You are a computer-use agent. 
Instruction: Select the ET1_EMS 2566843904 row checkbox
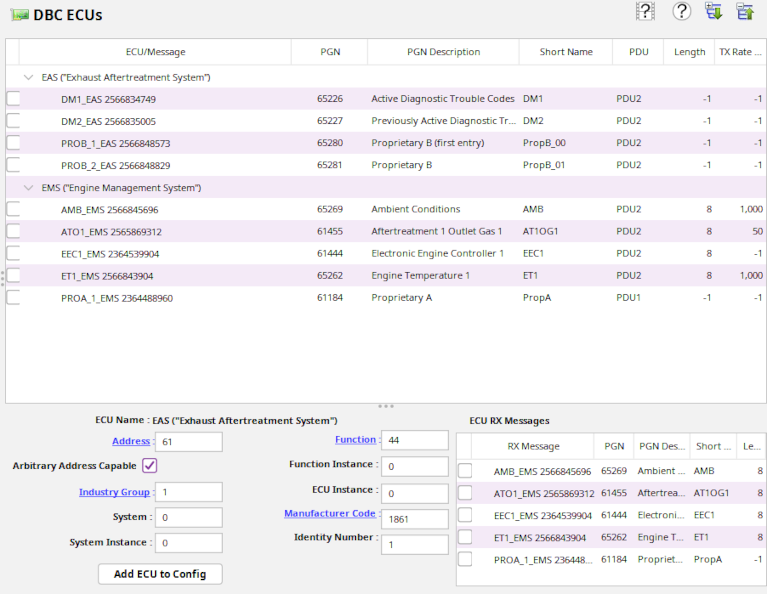click(13, 276)
